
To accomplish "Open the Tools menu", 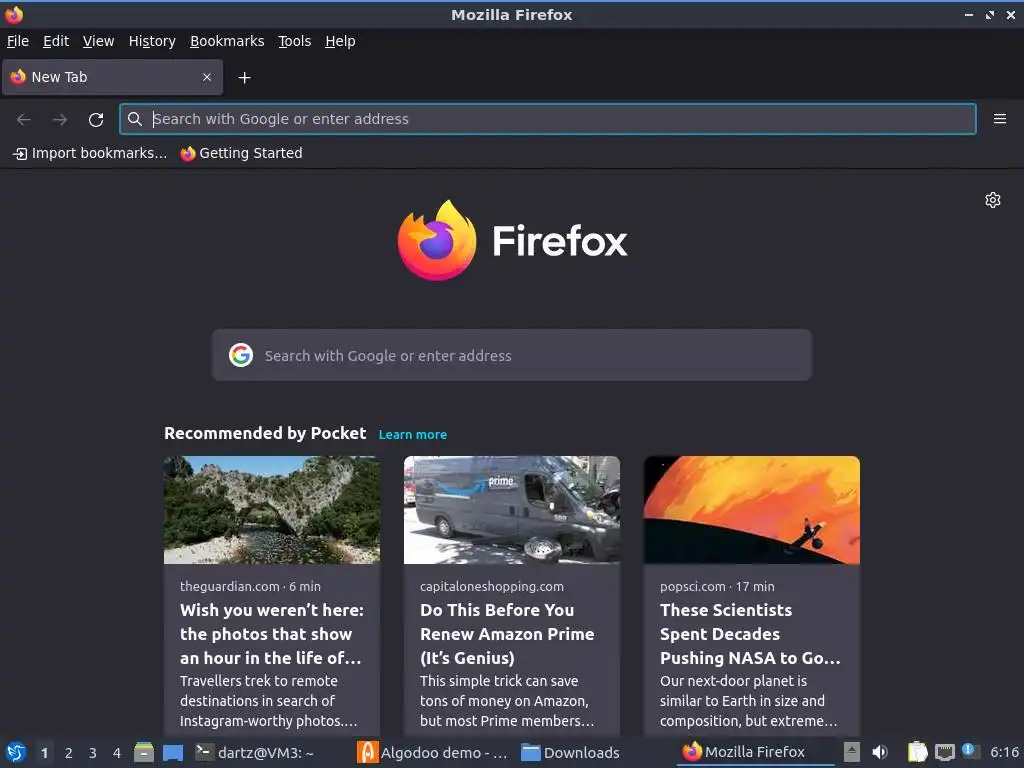I will [x=295, y=41].
